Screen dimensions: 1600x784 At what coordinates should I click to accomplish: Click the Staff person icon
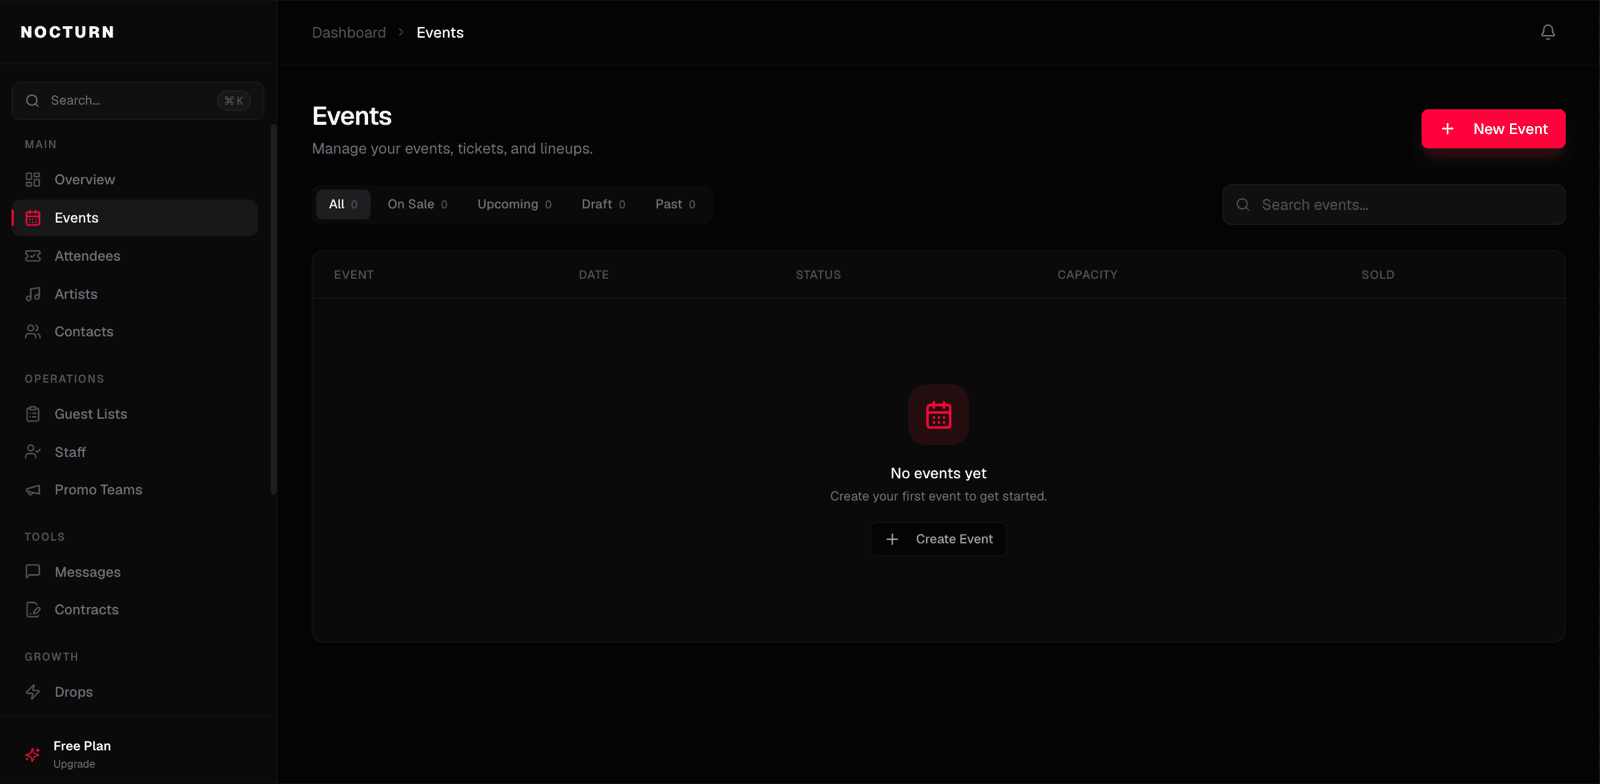pyautogui.click(x=33, y=452)
